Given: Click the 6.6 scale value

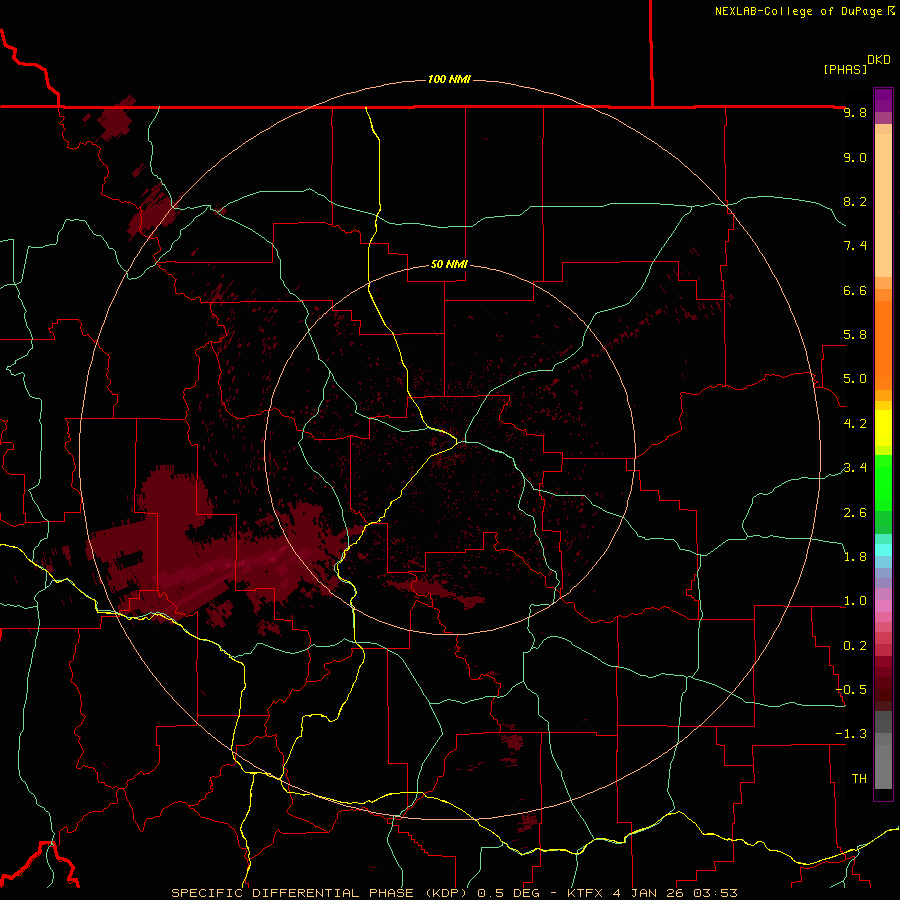Looking at the screenshot, I should pos(855,290).
